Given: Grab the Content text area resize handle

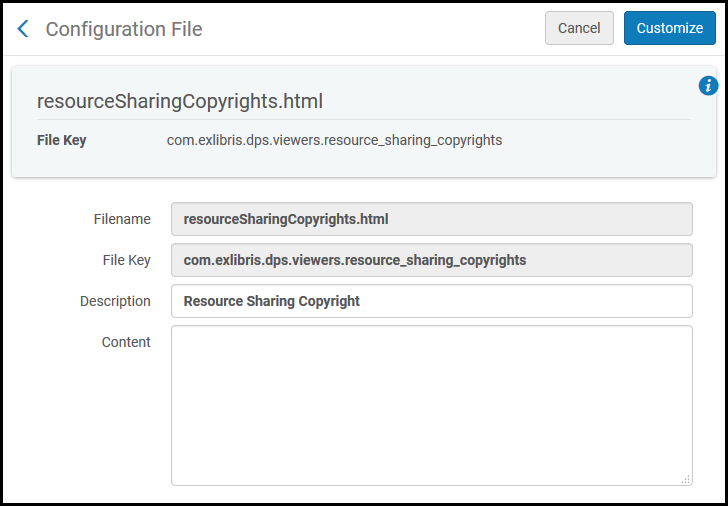Looking at the screenshot, I should point(686,480).
